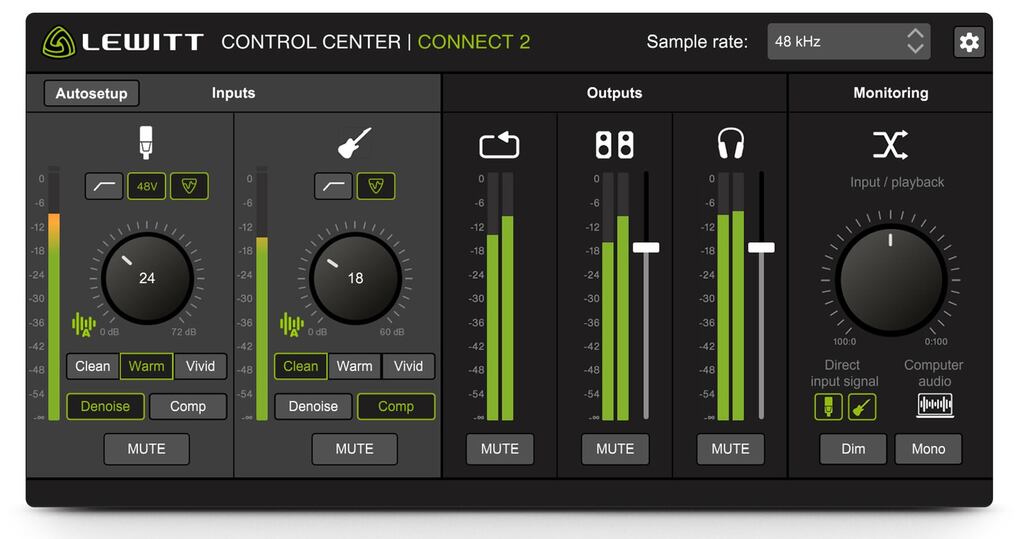Image resolution: width=1024 pixels, height=539 pixels.
Task: Decrease sample rate with down arrow
Action: (916, 49)
